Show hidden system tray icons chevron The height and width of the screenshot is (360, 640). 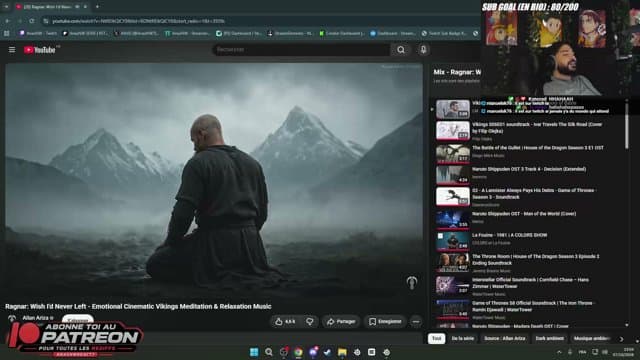tap(559, 352)
